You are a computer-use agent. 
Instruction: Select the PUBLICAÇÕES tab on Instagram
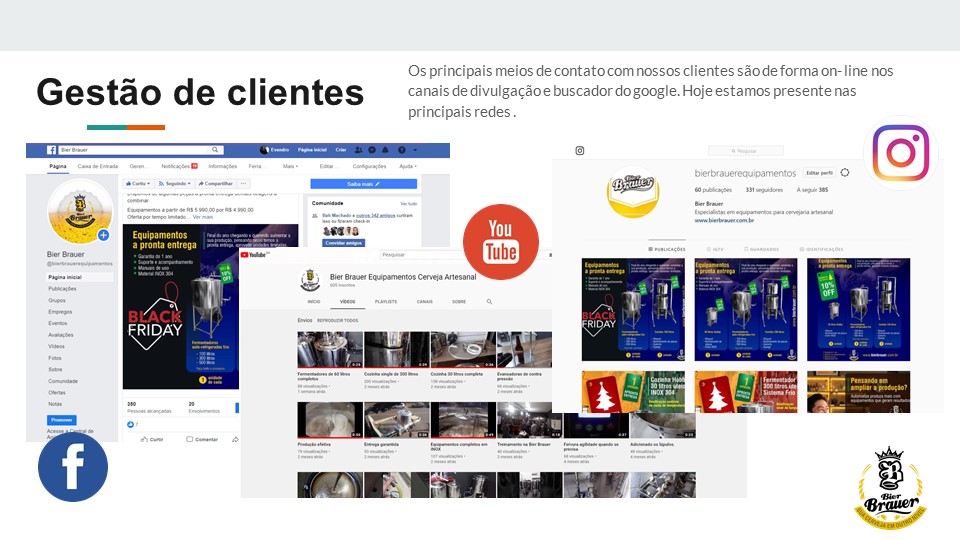click(667, 249)
